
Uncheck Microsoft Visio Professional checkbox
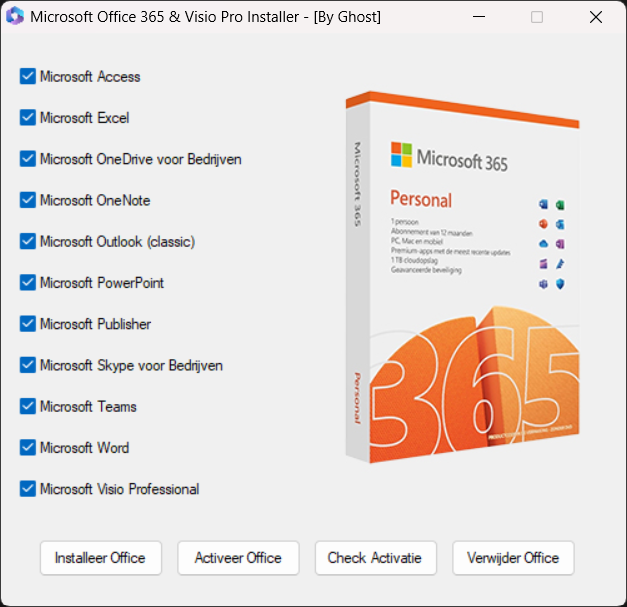pos(28,489)
